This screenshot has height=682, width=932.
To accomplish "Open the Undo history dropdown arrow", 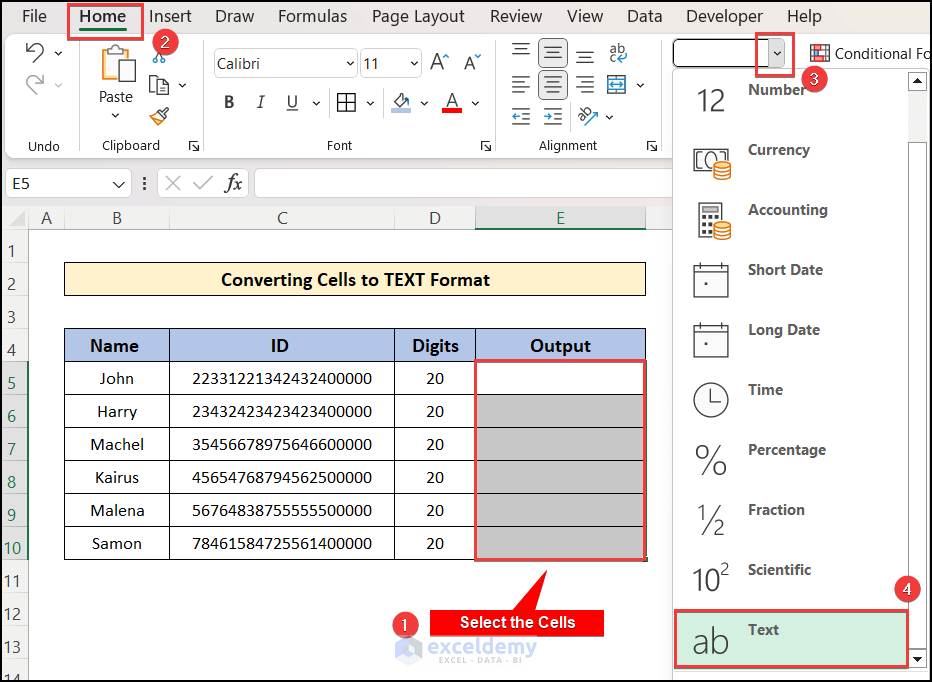I will (x=58, y=54).
